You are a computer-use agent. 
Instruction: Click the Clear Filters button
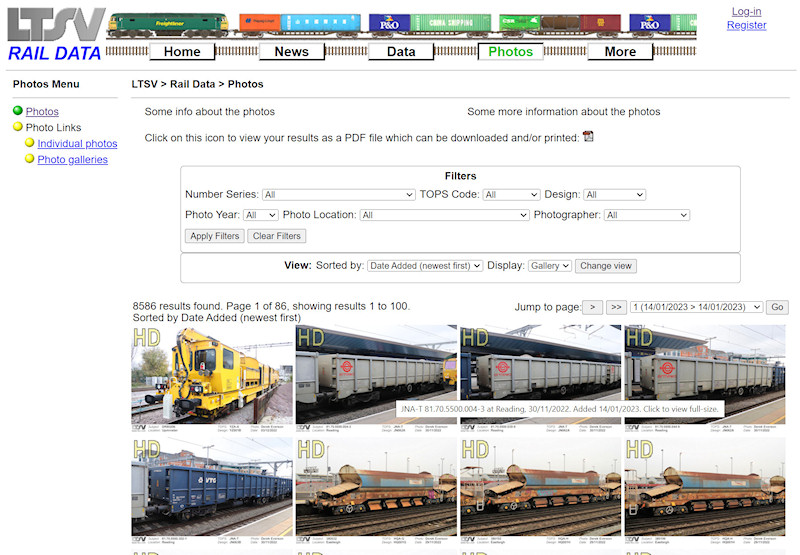[277, 236]
